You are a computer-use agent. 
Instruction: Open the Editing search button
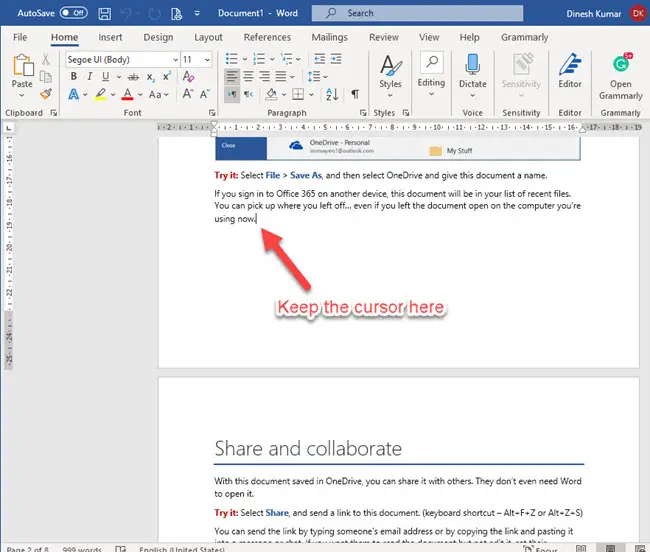(431, 75)
